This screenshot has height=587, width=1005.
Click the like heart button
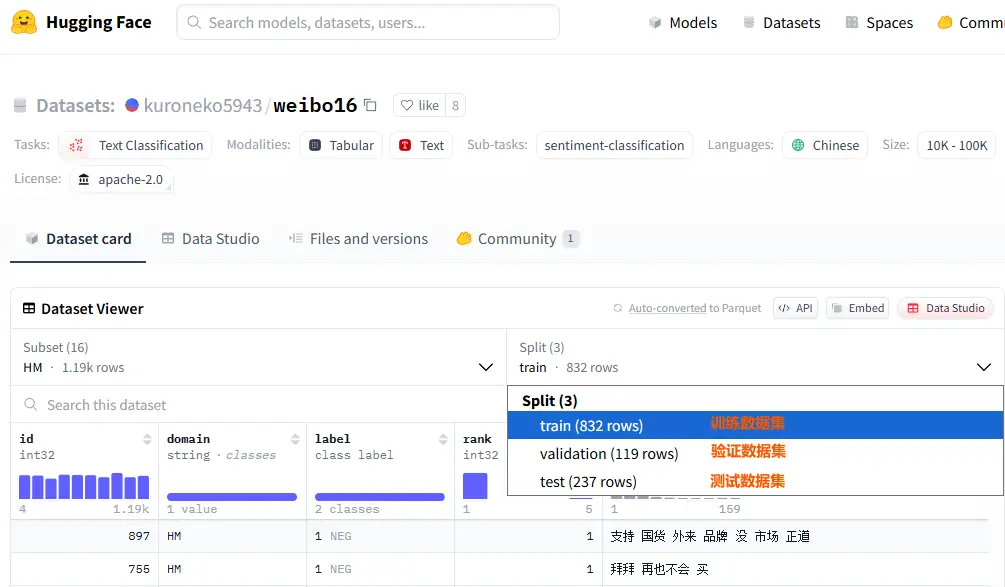418,105
